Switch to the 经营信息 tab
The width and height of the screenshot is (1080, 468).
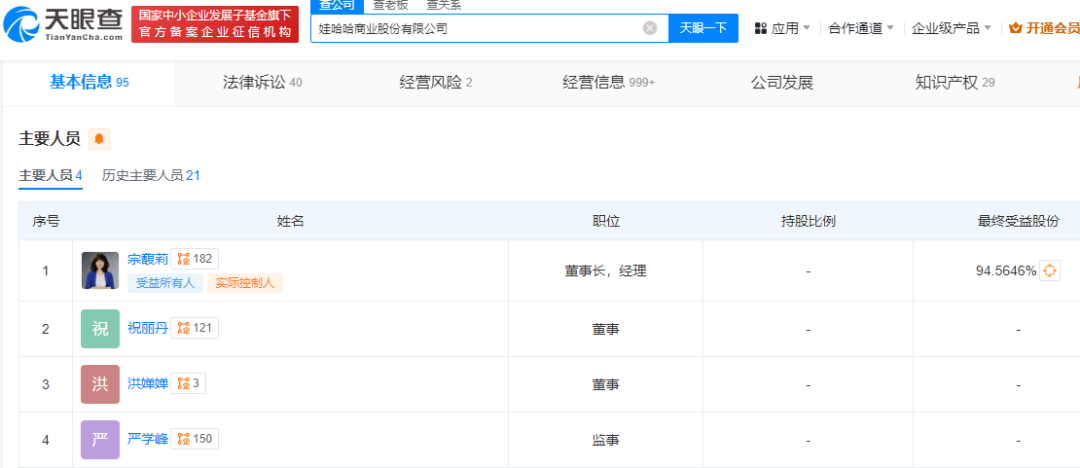609,83
